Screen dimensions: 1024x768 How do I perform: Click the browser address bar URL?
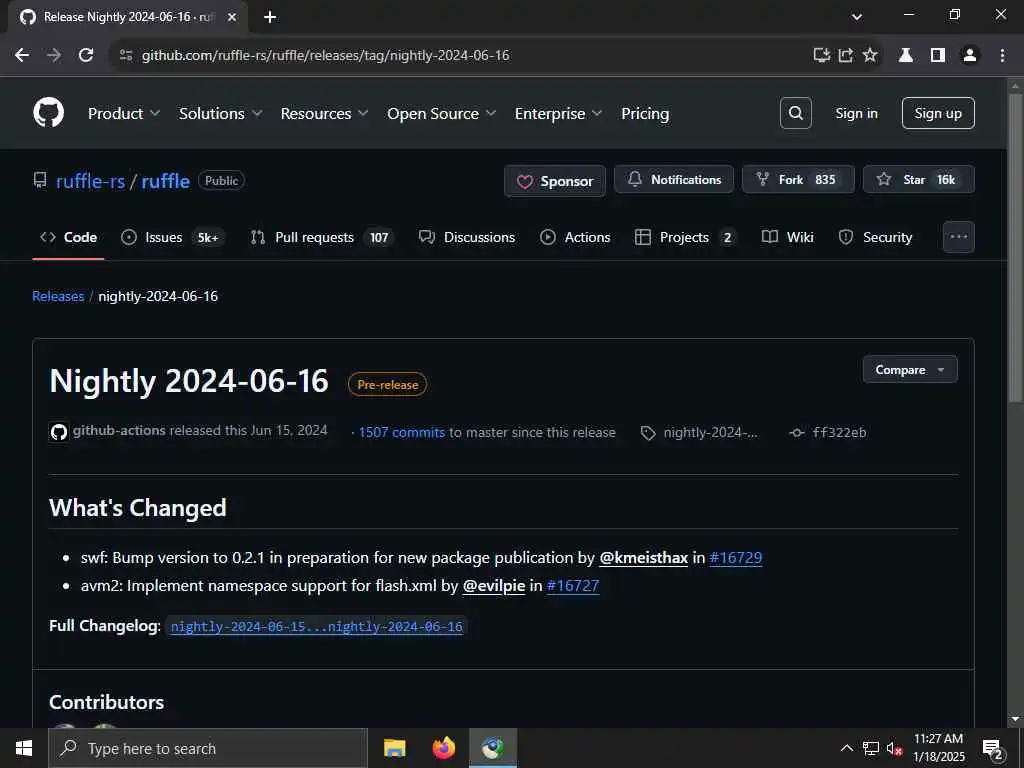[325, 55]
